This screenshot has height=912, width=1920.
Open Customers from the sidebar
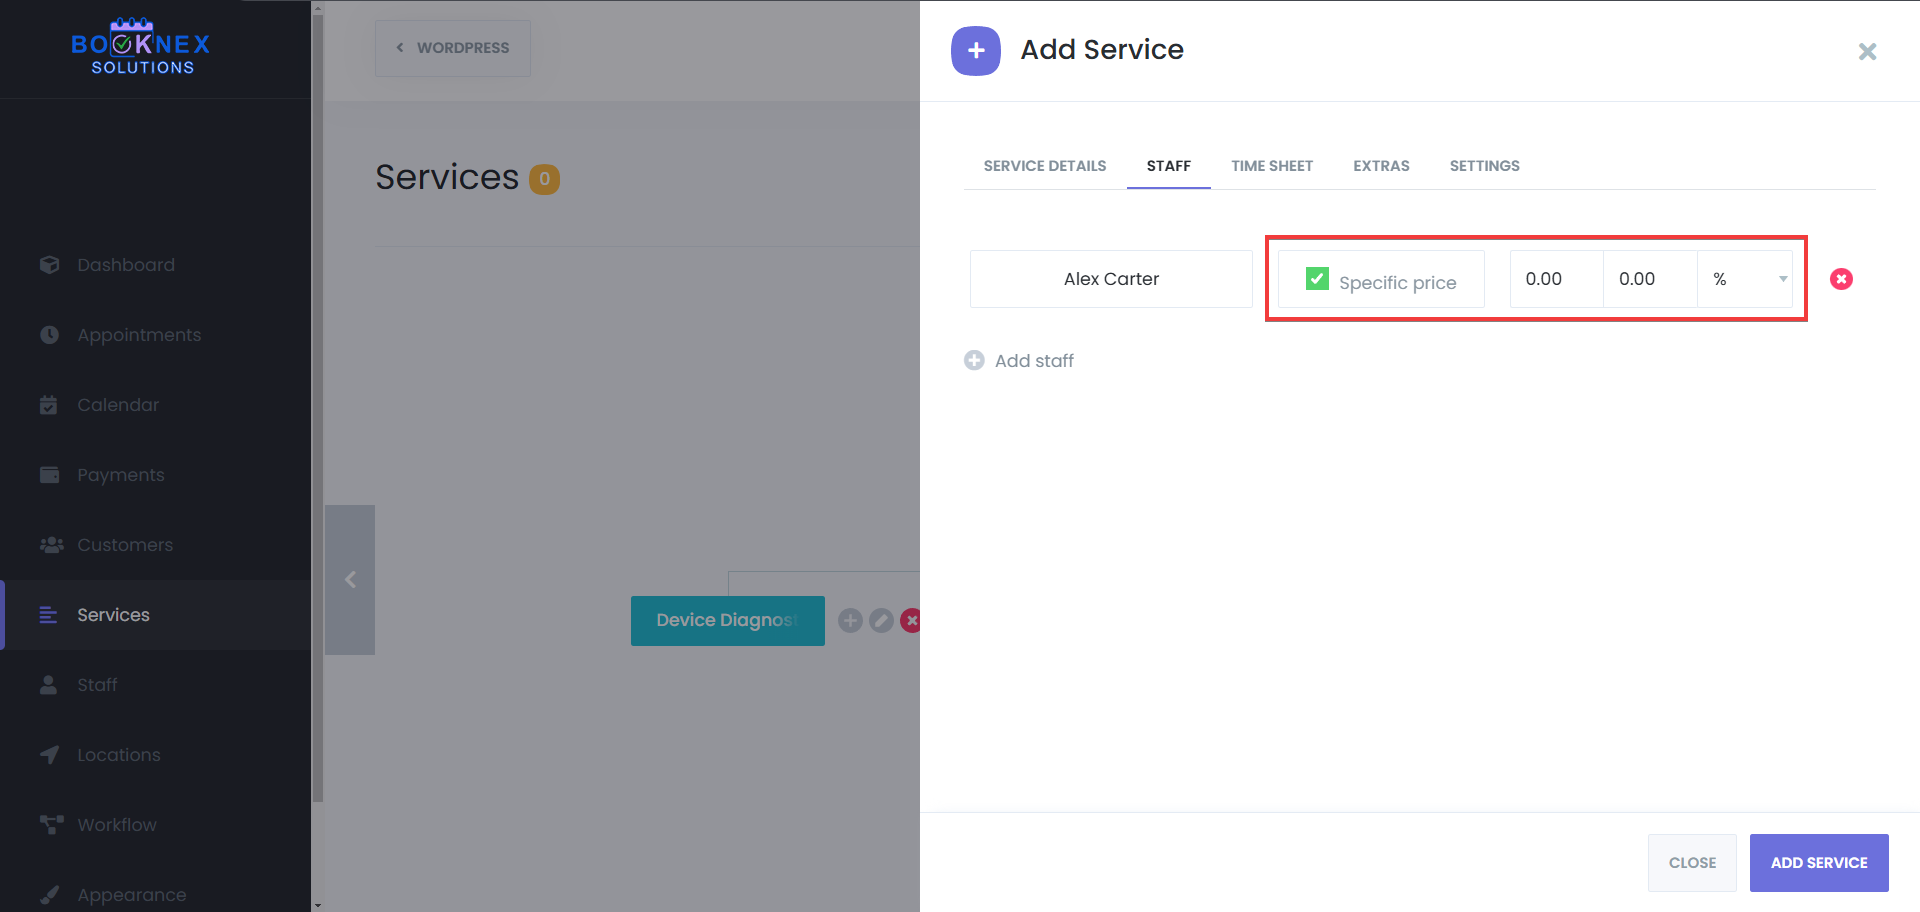124,545
